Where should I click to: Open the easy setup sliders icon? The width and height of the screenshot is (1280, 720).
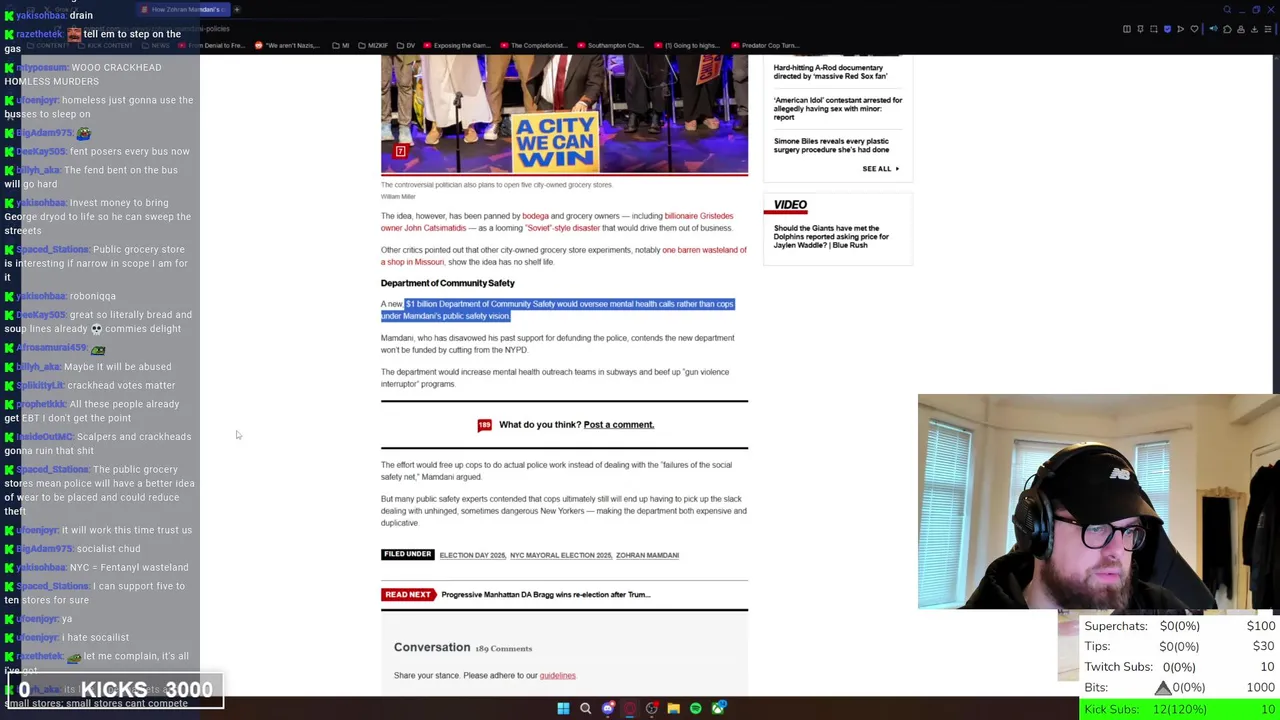tap(1268, 29)
